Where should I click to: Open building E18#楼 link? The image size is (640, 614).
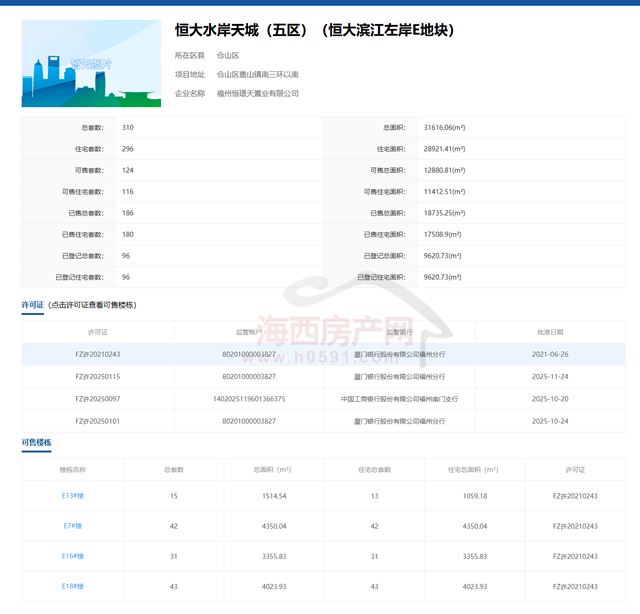[72, 586]
